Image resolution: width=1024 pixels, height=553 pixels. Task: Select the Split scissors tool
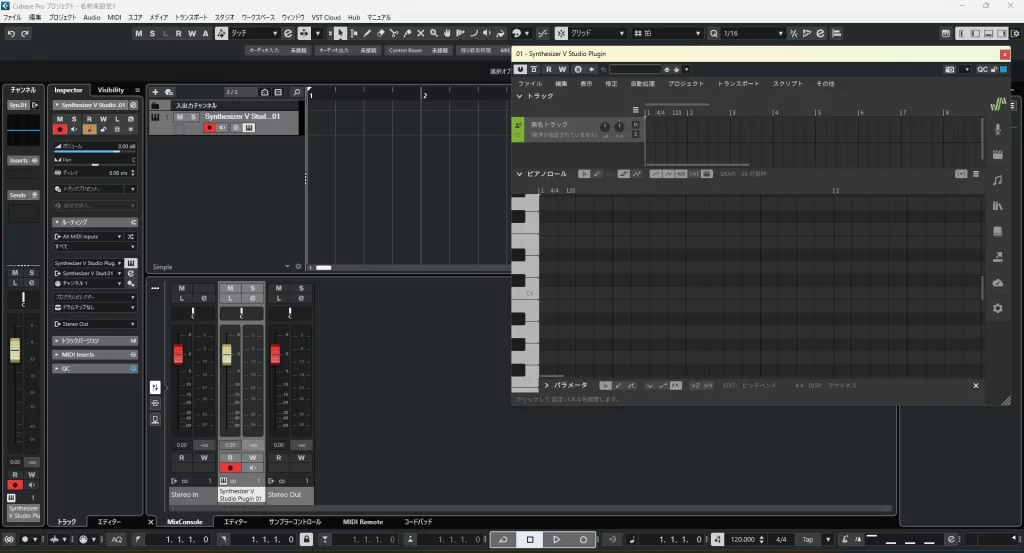(394, 33)
